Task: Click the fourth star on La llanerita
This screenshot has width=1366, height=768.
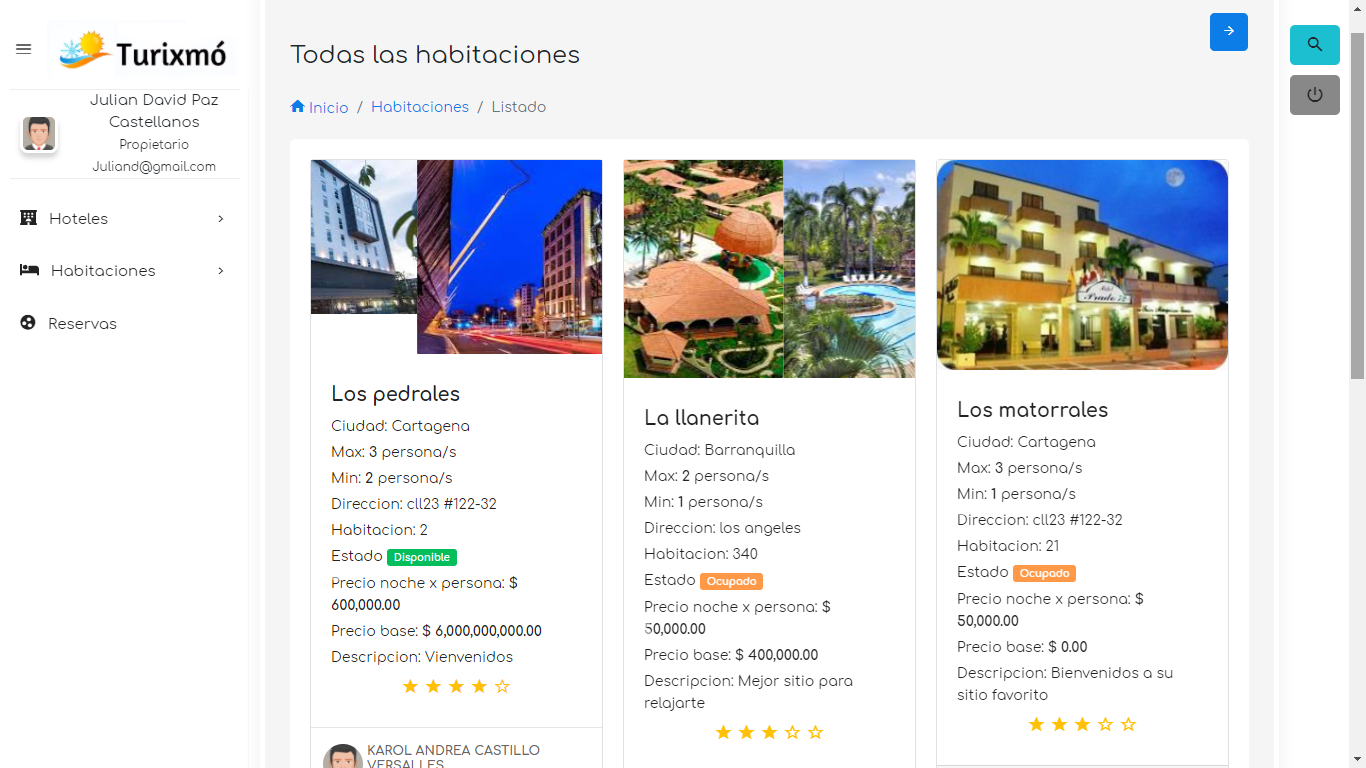Action: click(x=793, y=732)
